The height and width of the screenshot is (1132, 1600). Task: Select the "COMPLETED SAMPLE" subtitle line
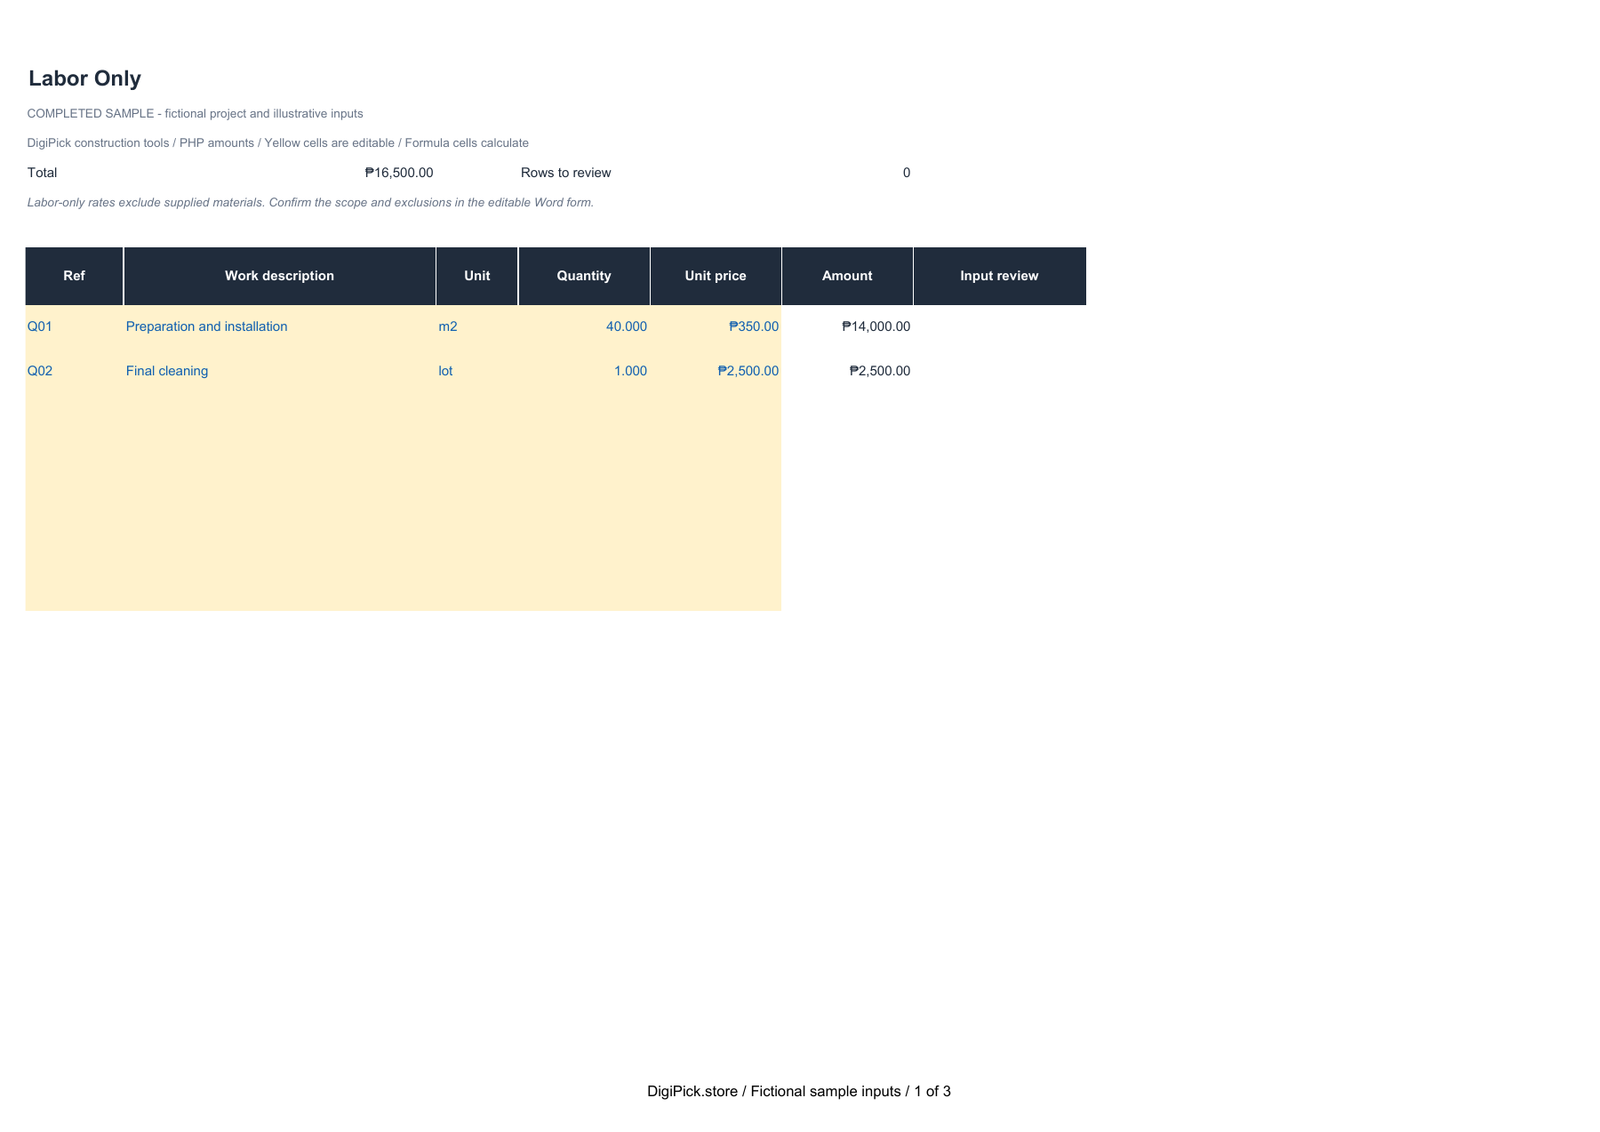[x=195, y=114]
